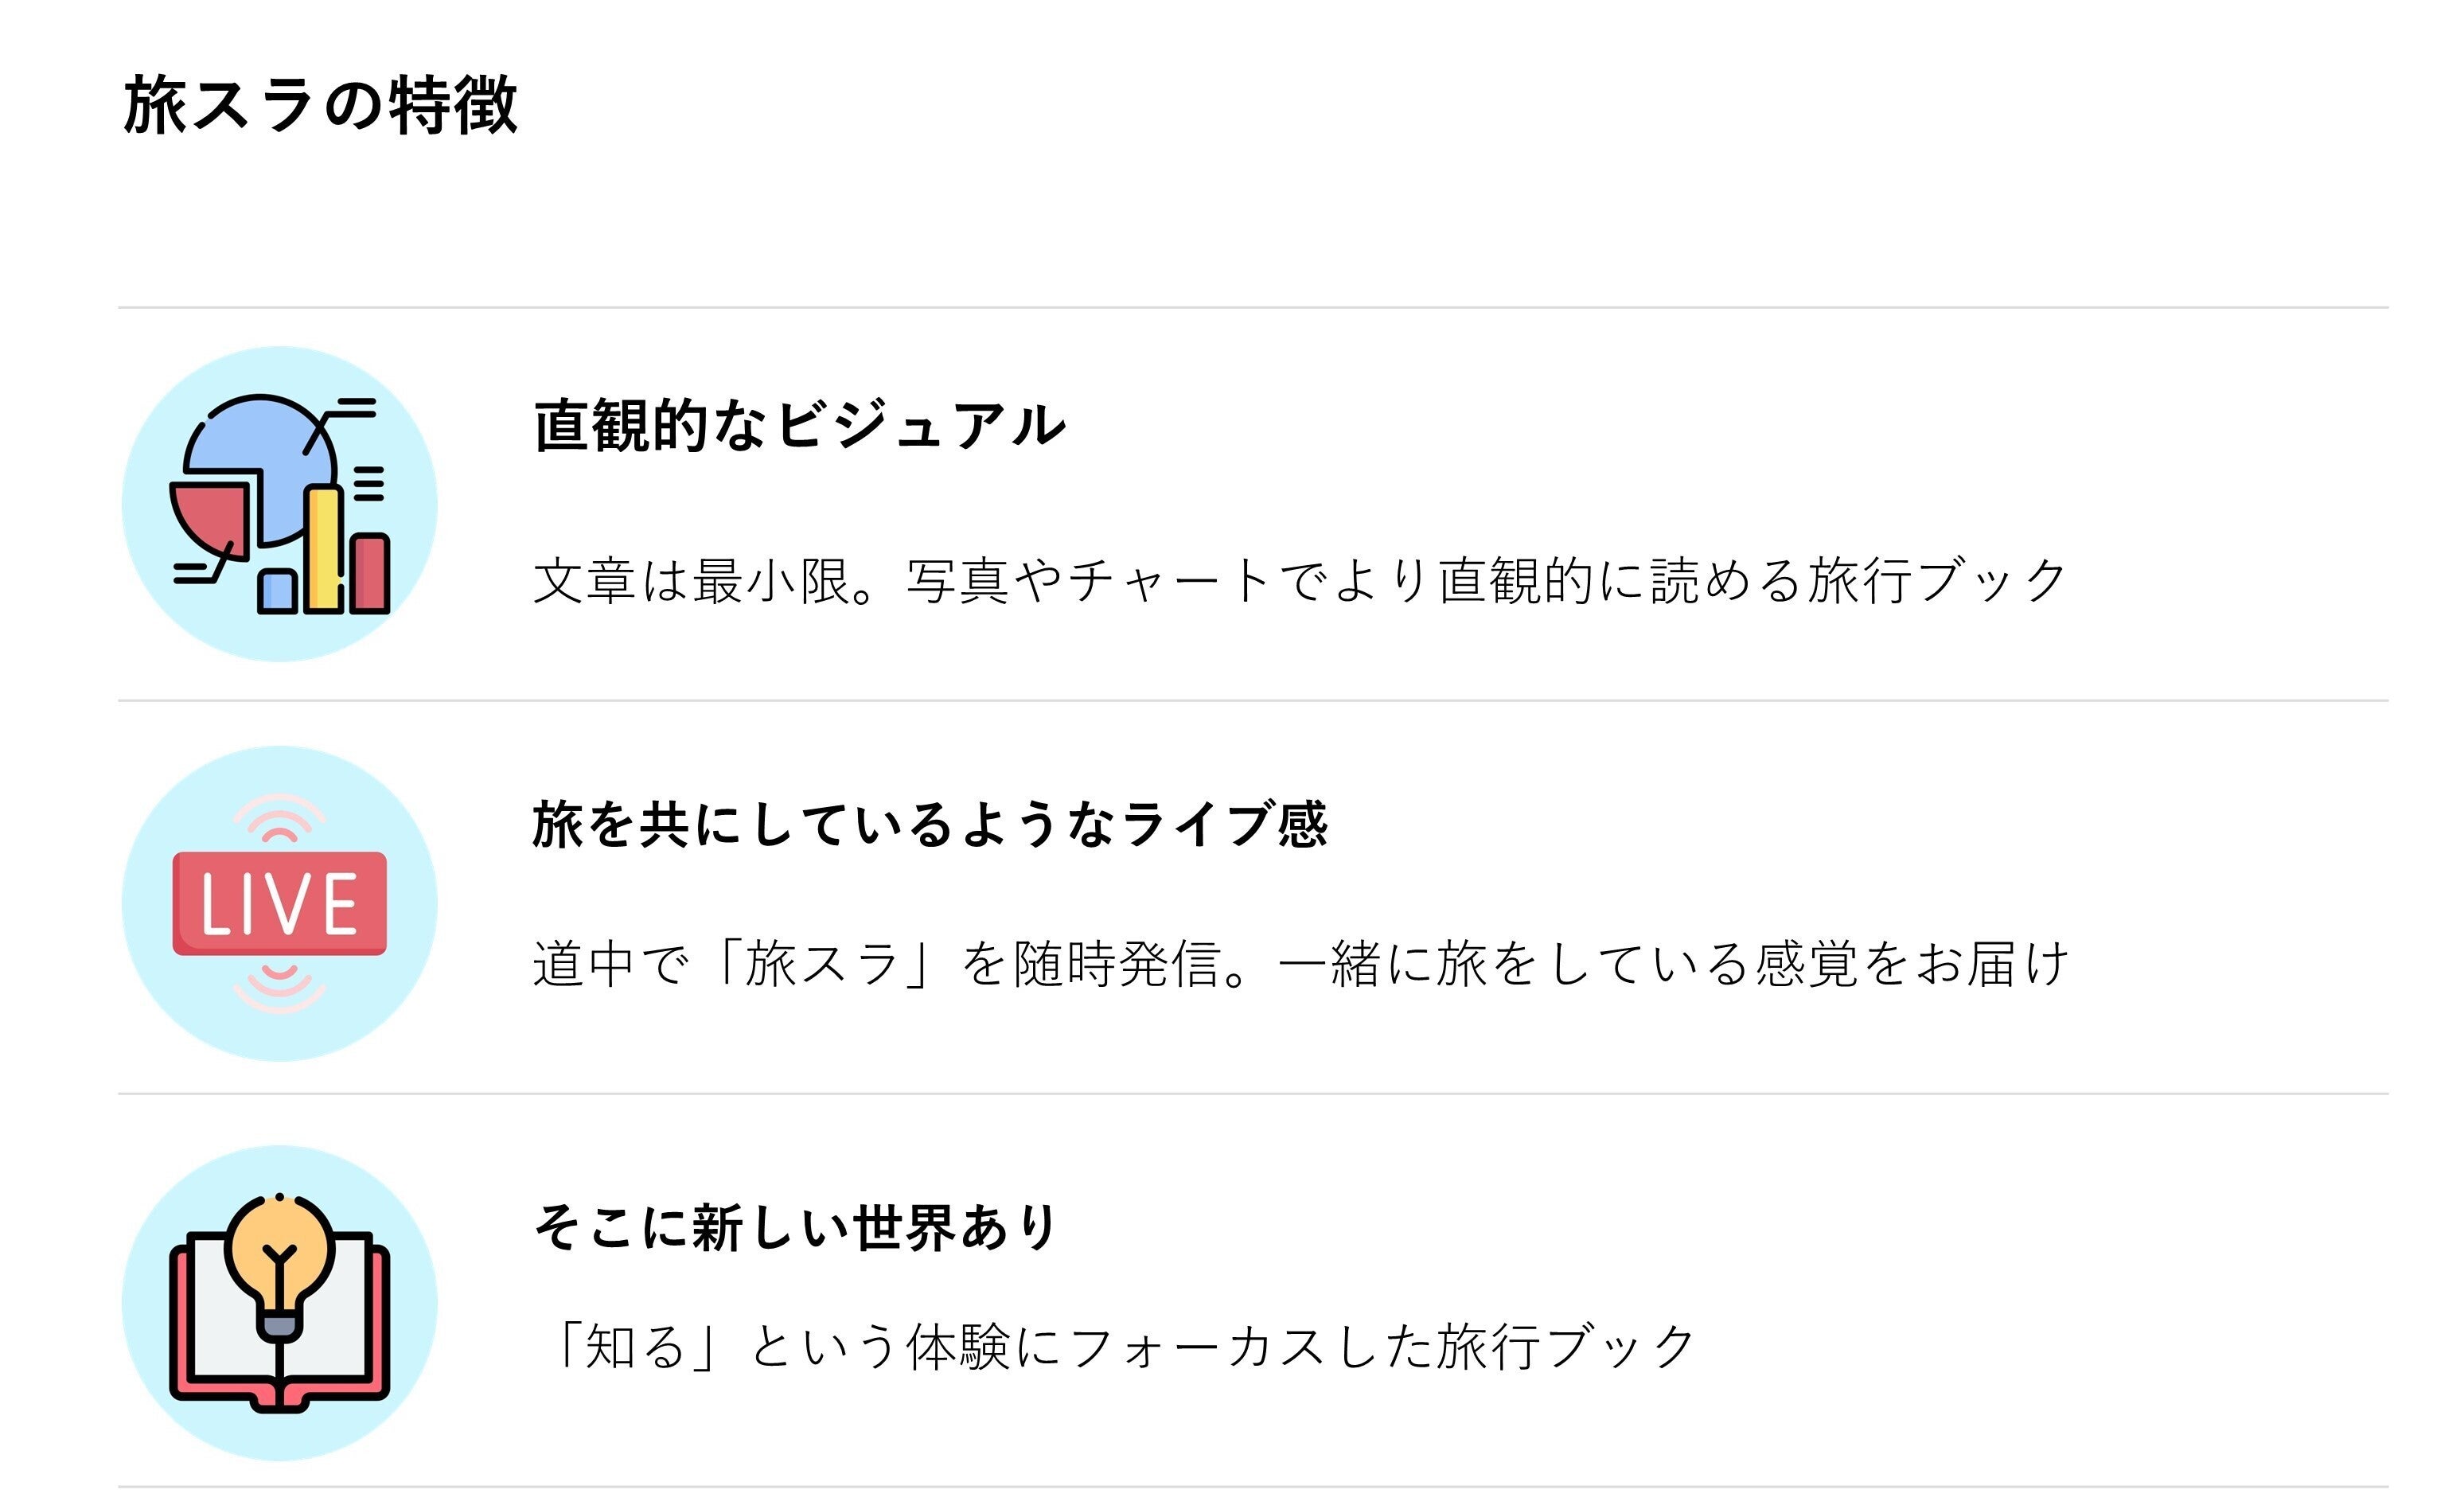The image size is (2464, 1509).
Task: Click the lightbulb over open book icon
Action: [x=279, y=1303]
